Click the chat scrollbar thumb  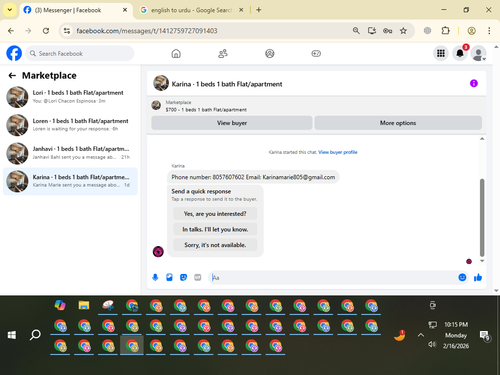click(x=482, y=218)
